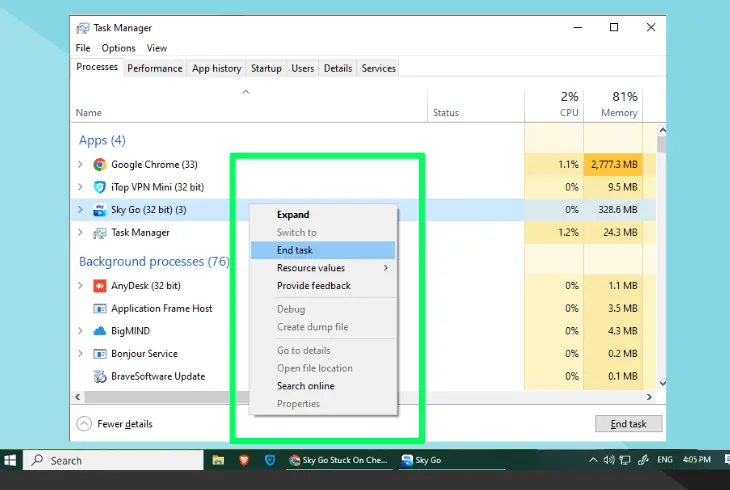Open the Windows Start button

[10, 461]
